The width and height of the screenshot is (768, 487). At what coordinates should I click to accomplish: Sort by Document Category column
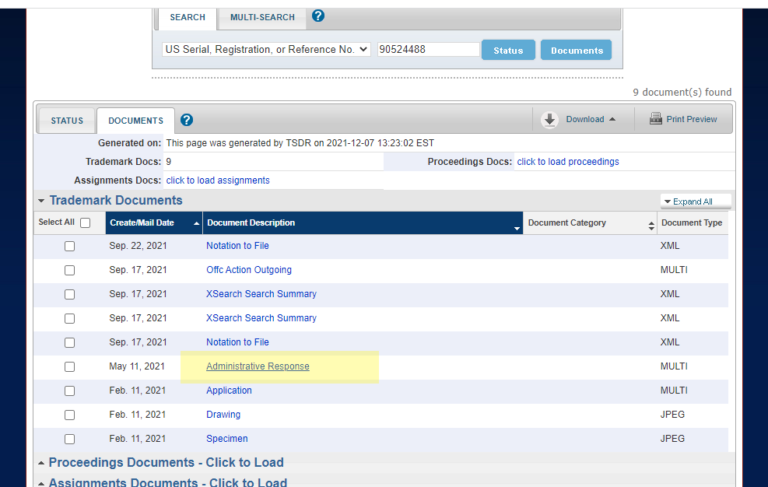(590, 223)
